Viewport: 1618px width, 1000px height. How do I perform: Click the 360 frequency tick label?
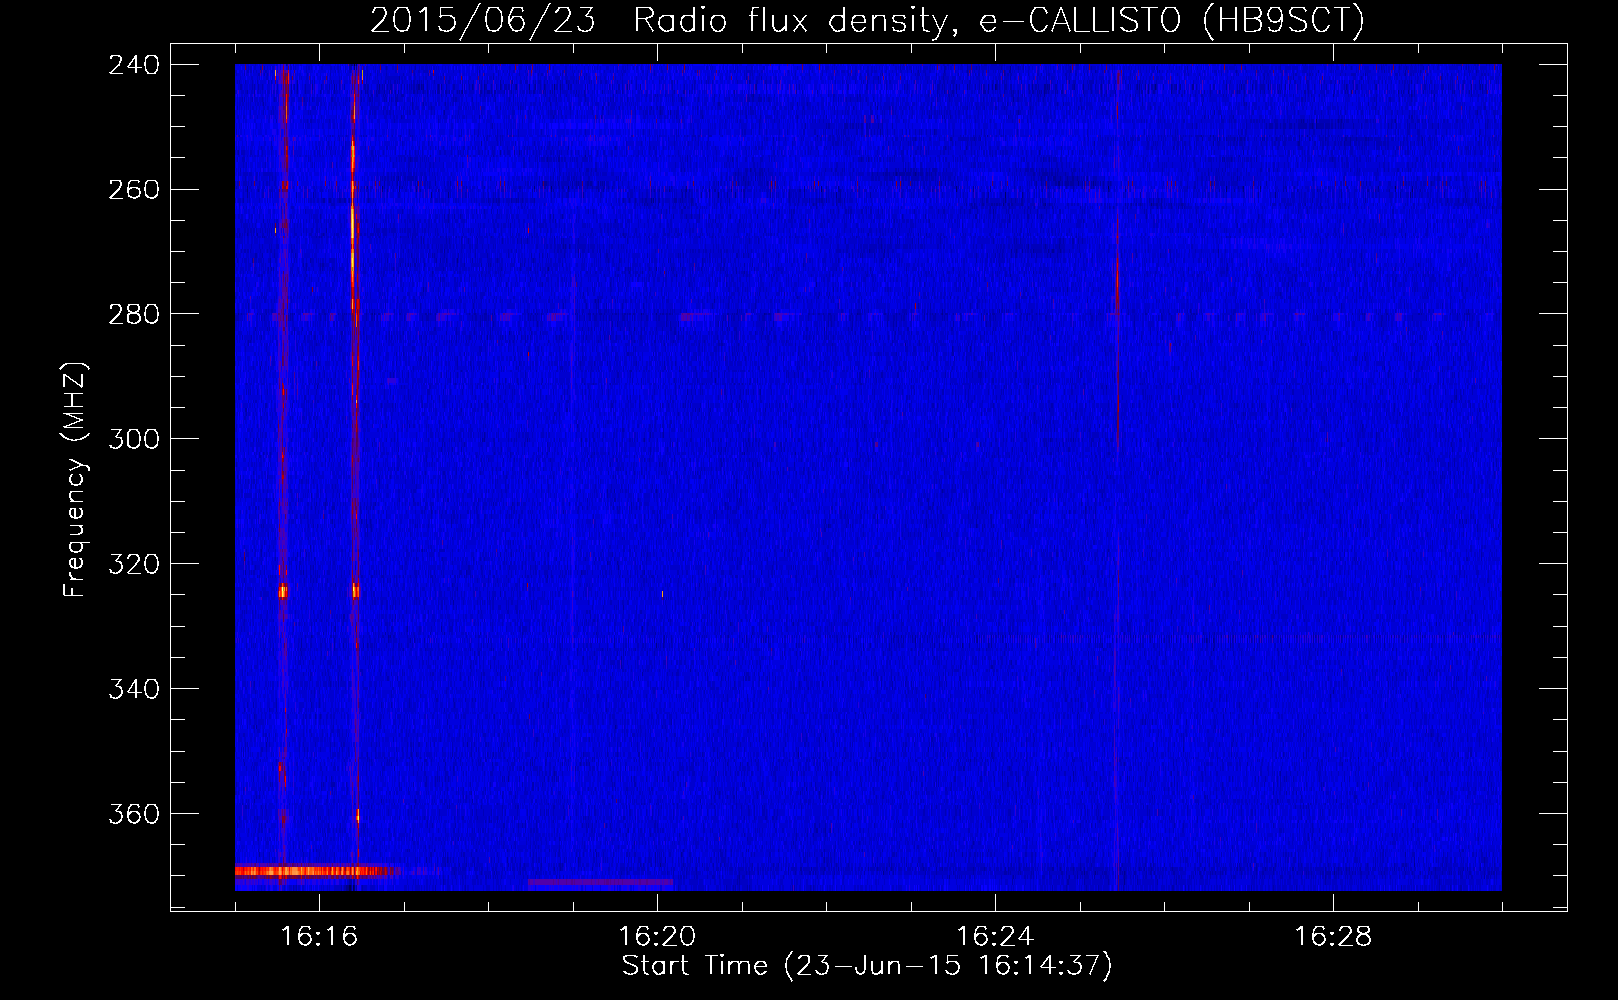134,815
